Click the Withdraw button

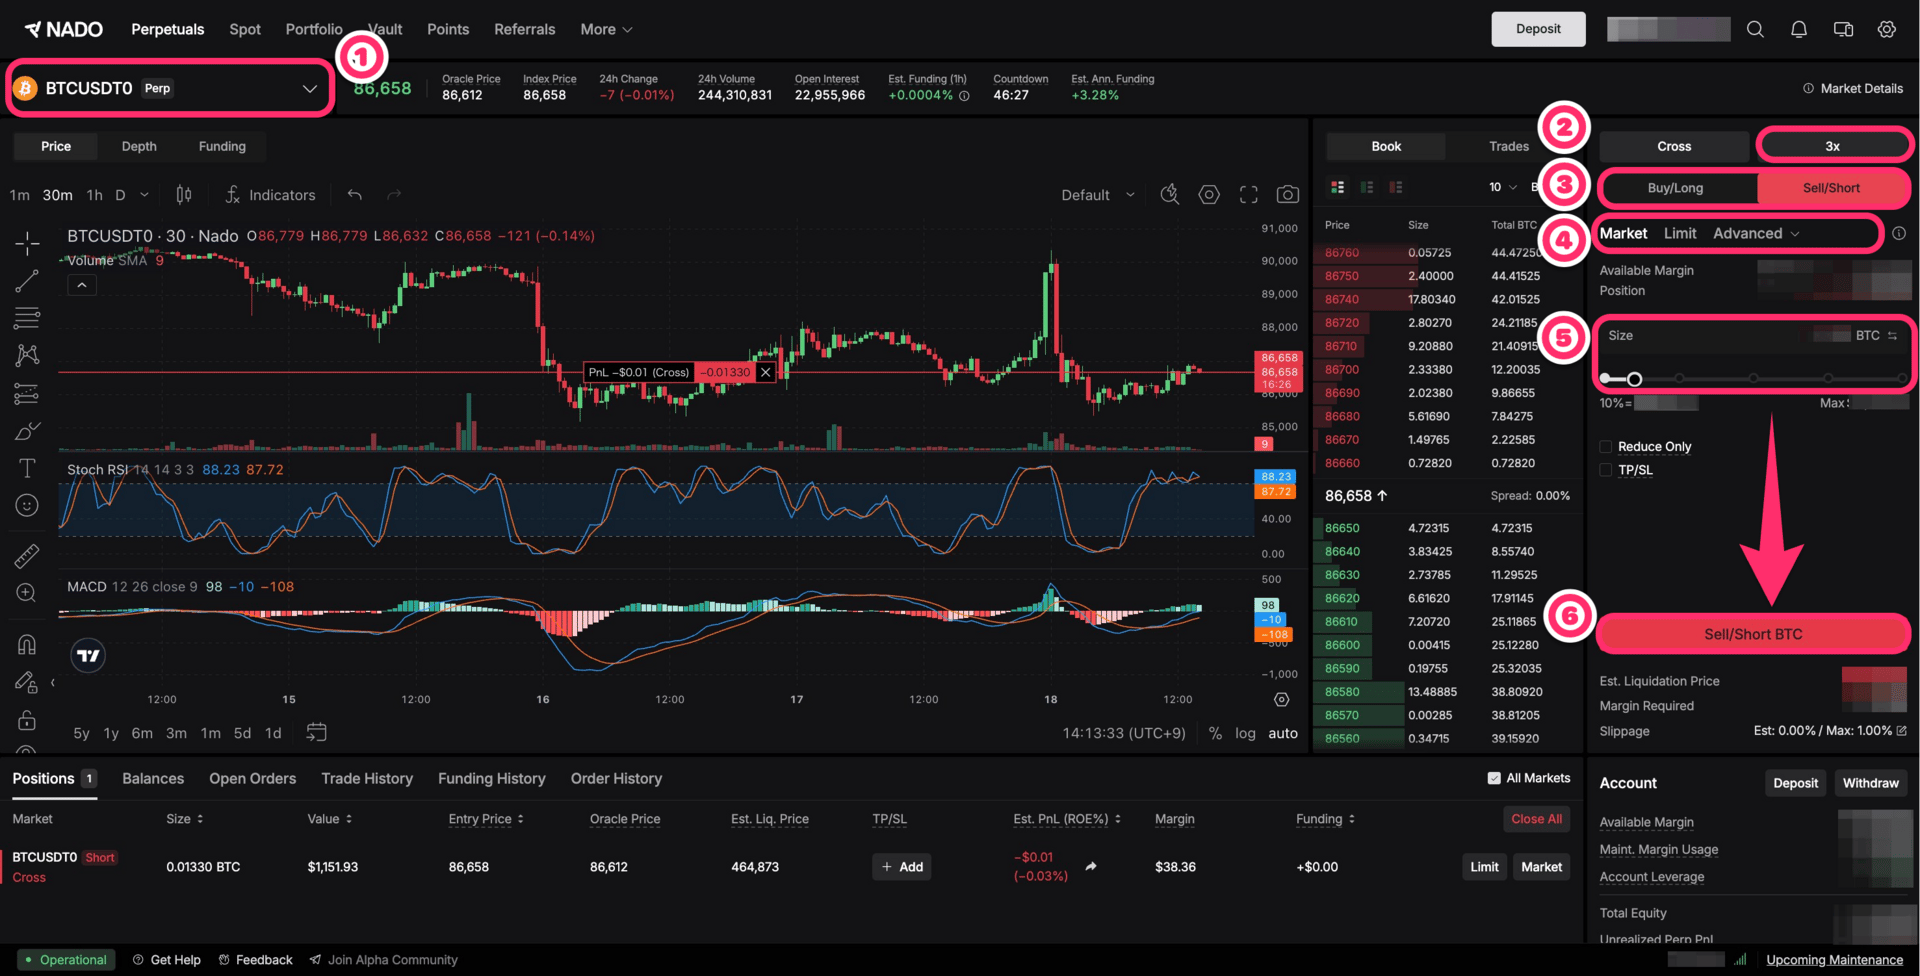1870,783
